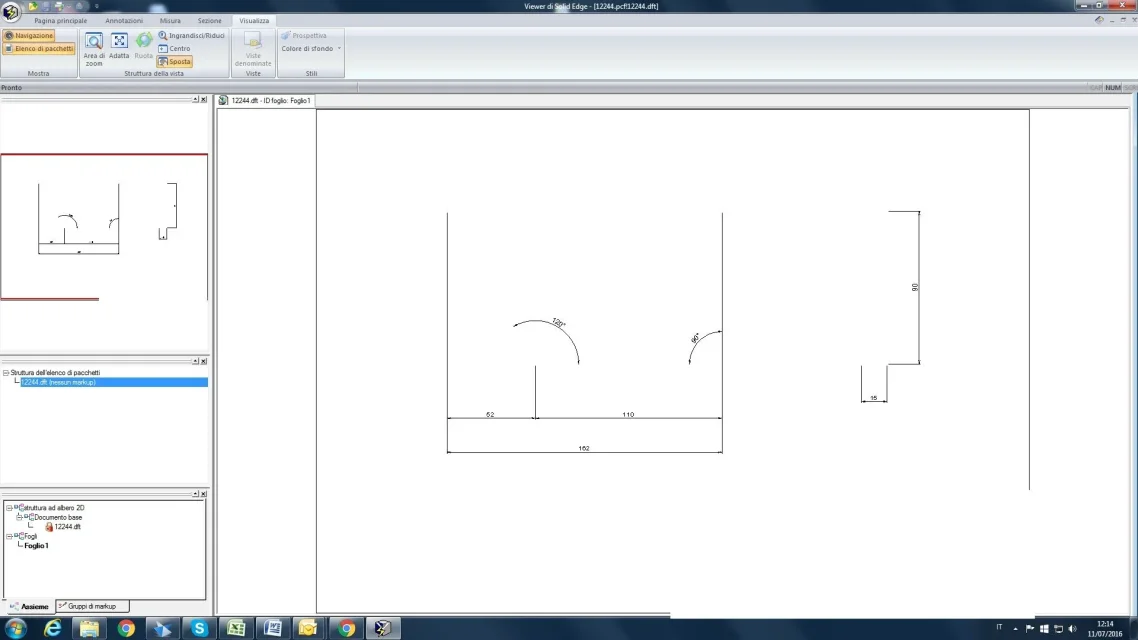Select Foglio1 in the sheet tree
The width and height of the screenshot is (1138, 640).
pos(36,546)
